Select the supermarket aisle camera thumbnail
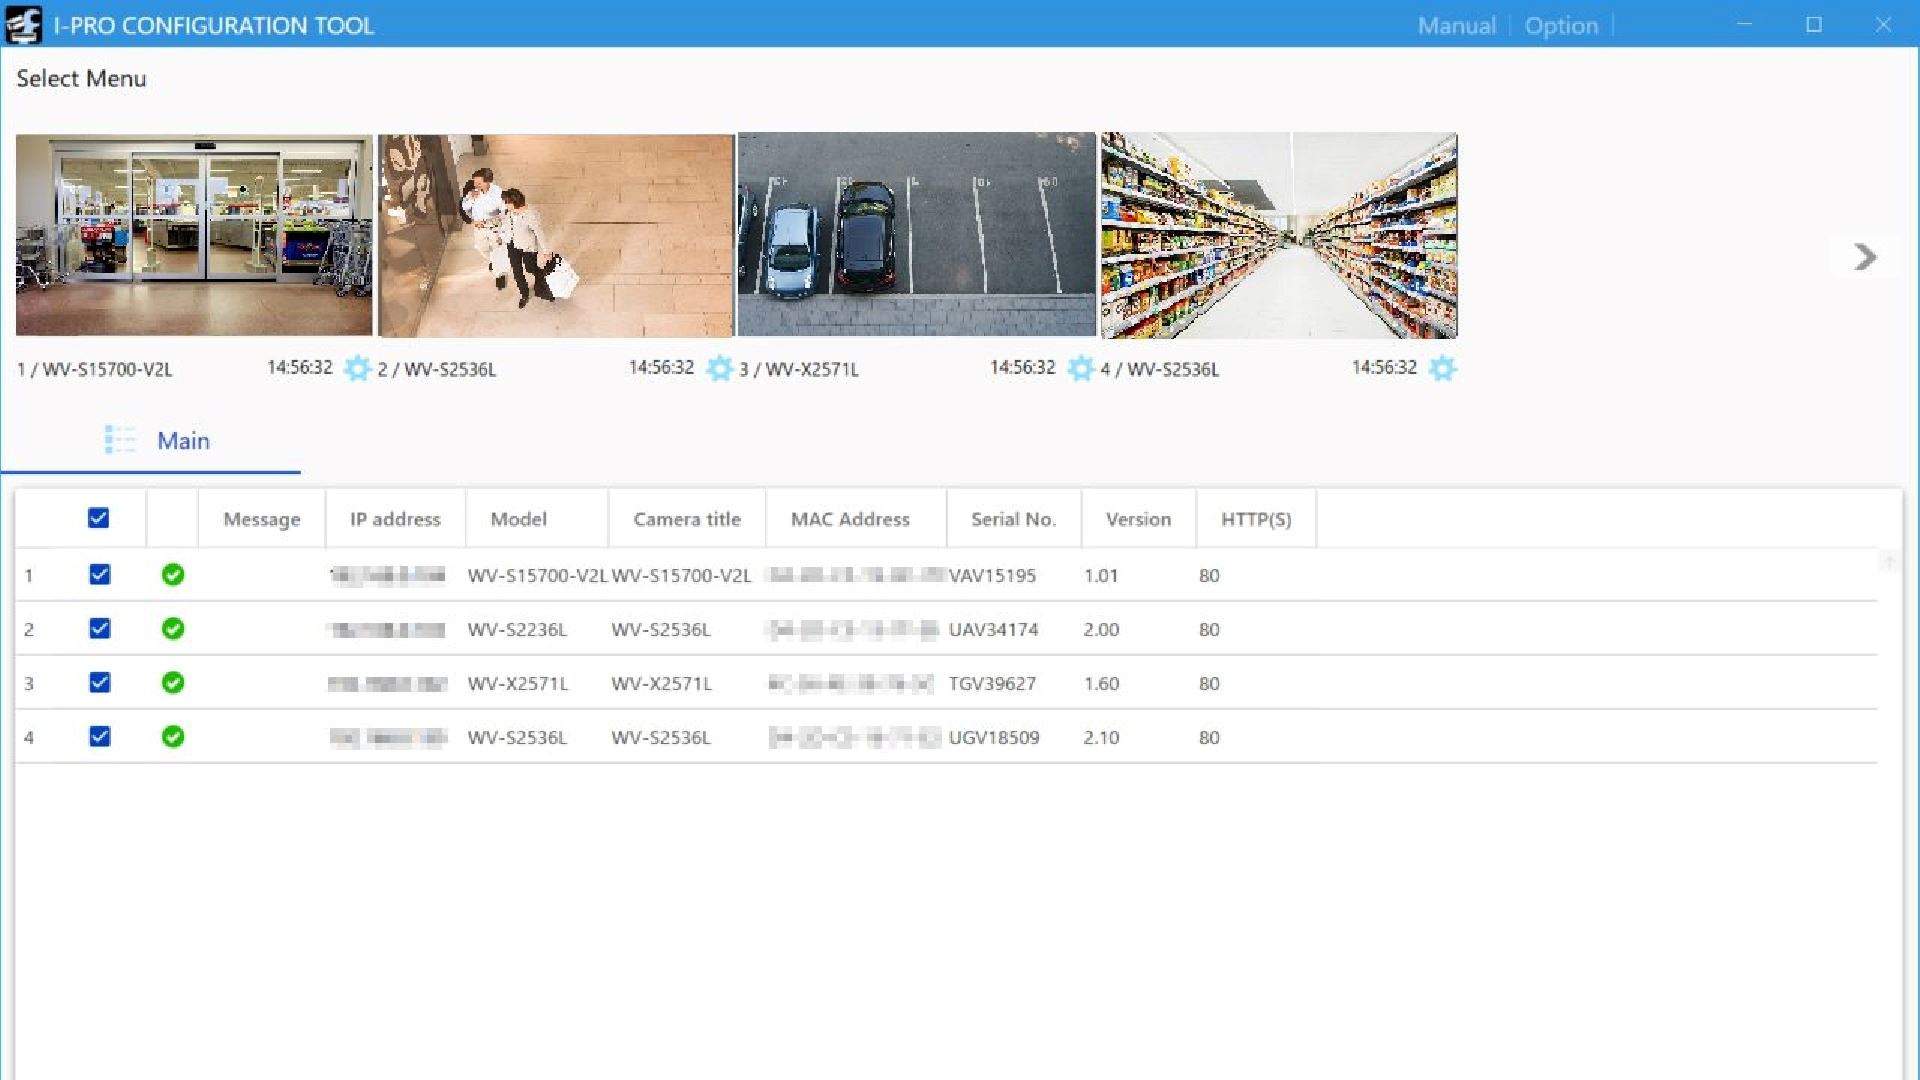Image resolution: width=1920 pixels, height=1080 pixels. (1279, 235)
